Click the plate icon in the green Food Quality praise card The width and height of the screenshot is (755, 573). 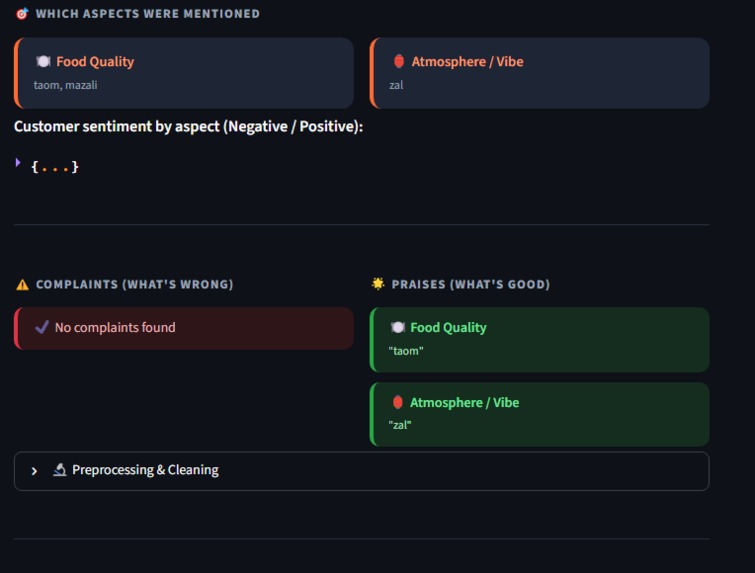(x=398, y=327)
